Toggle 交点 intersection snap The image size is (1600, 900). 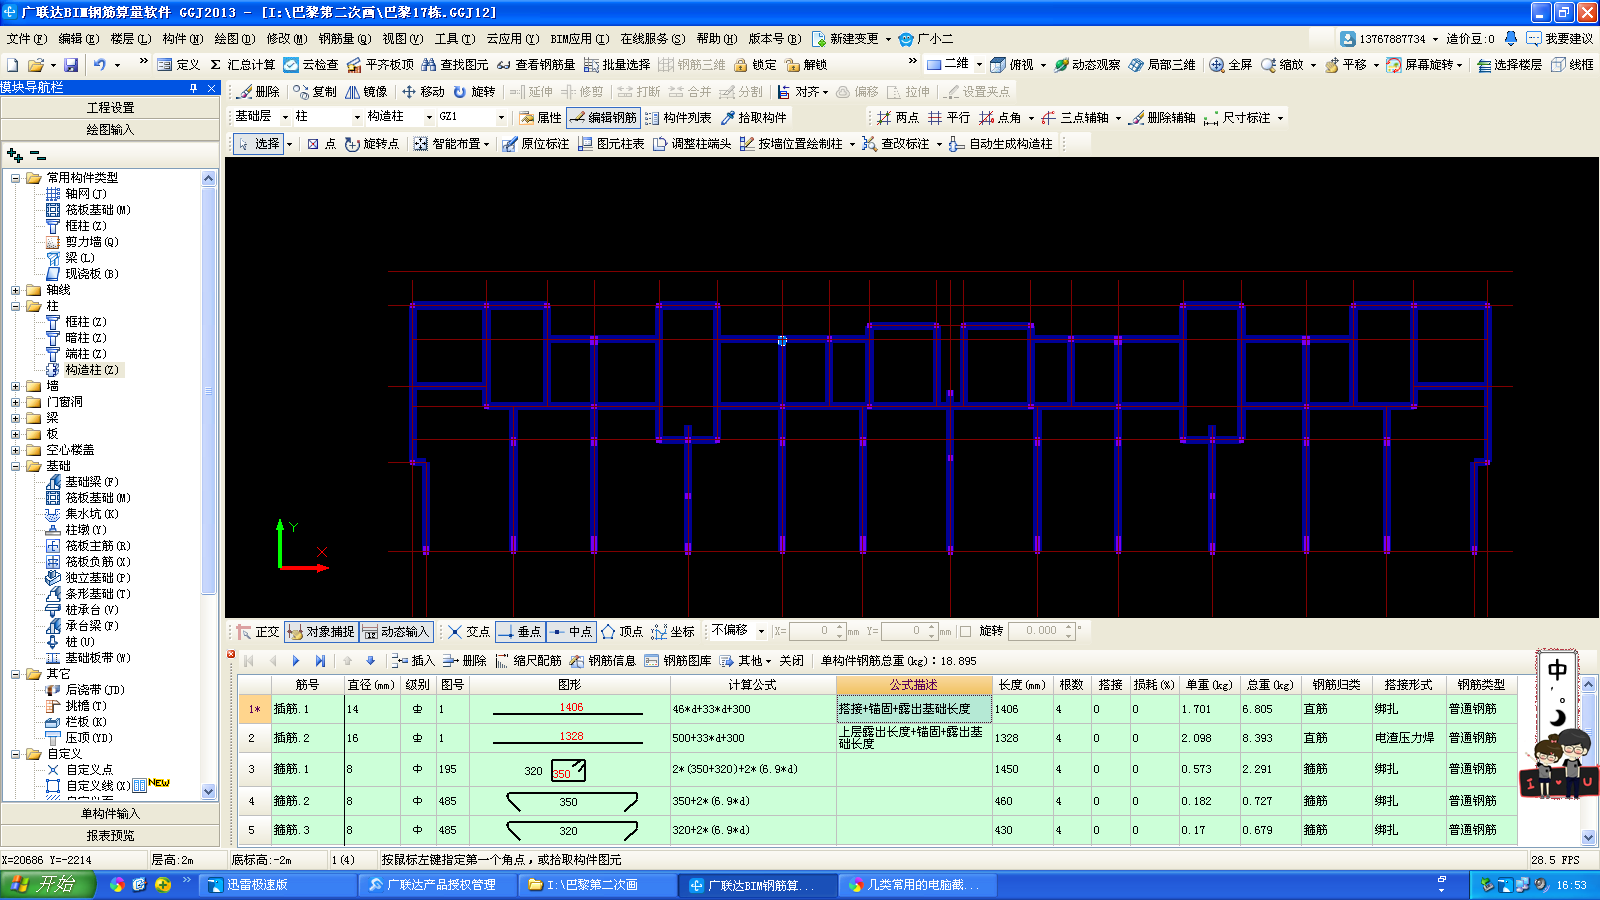click(468, 632)
